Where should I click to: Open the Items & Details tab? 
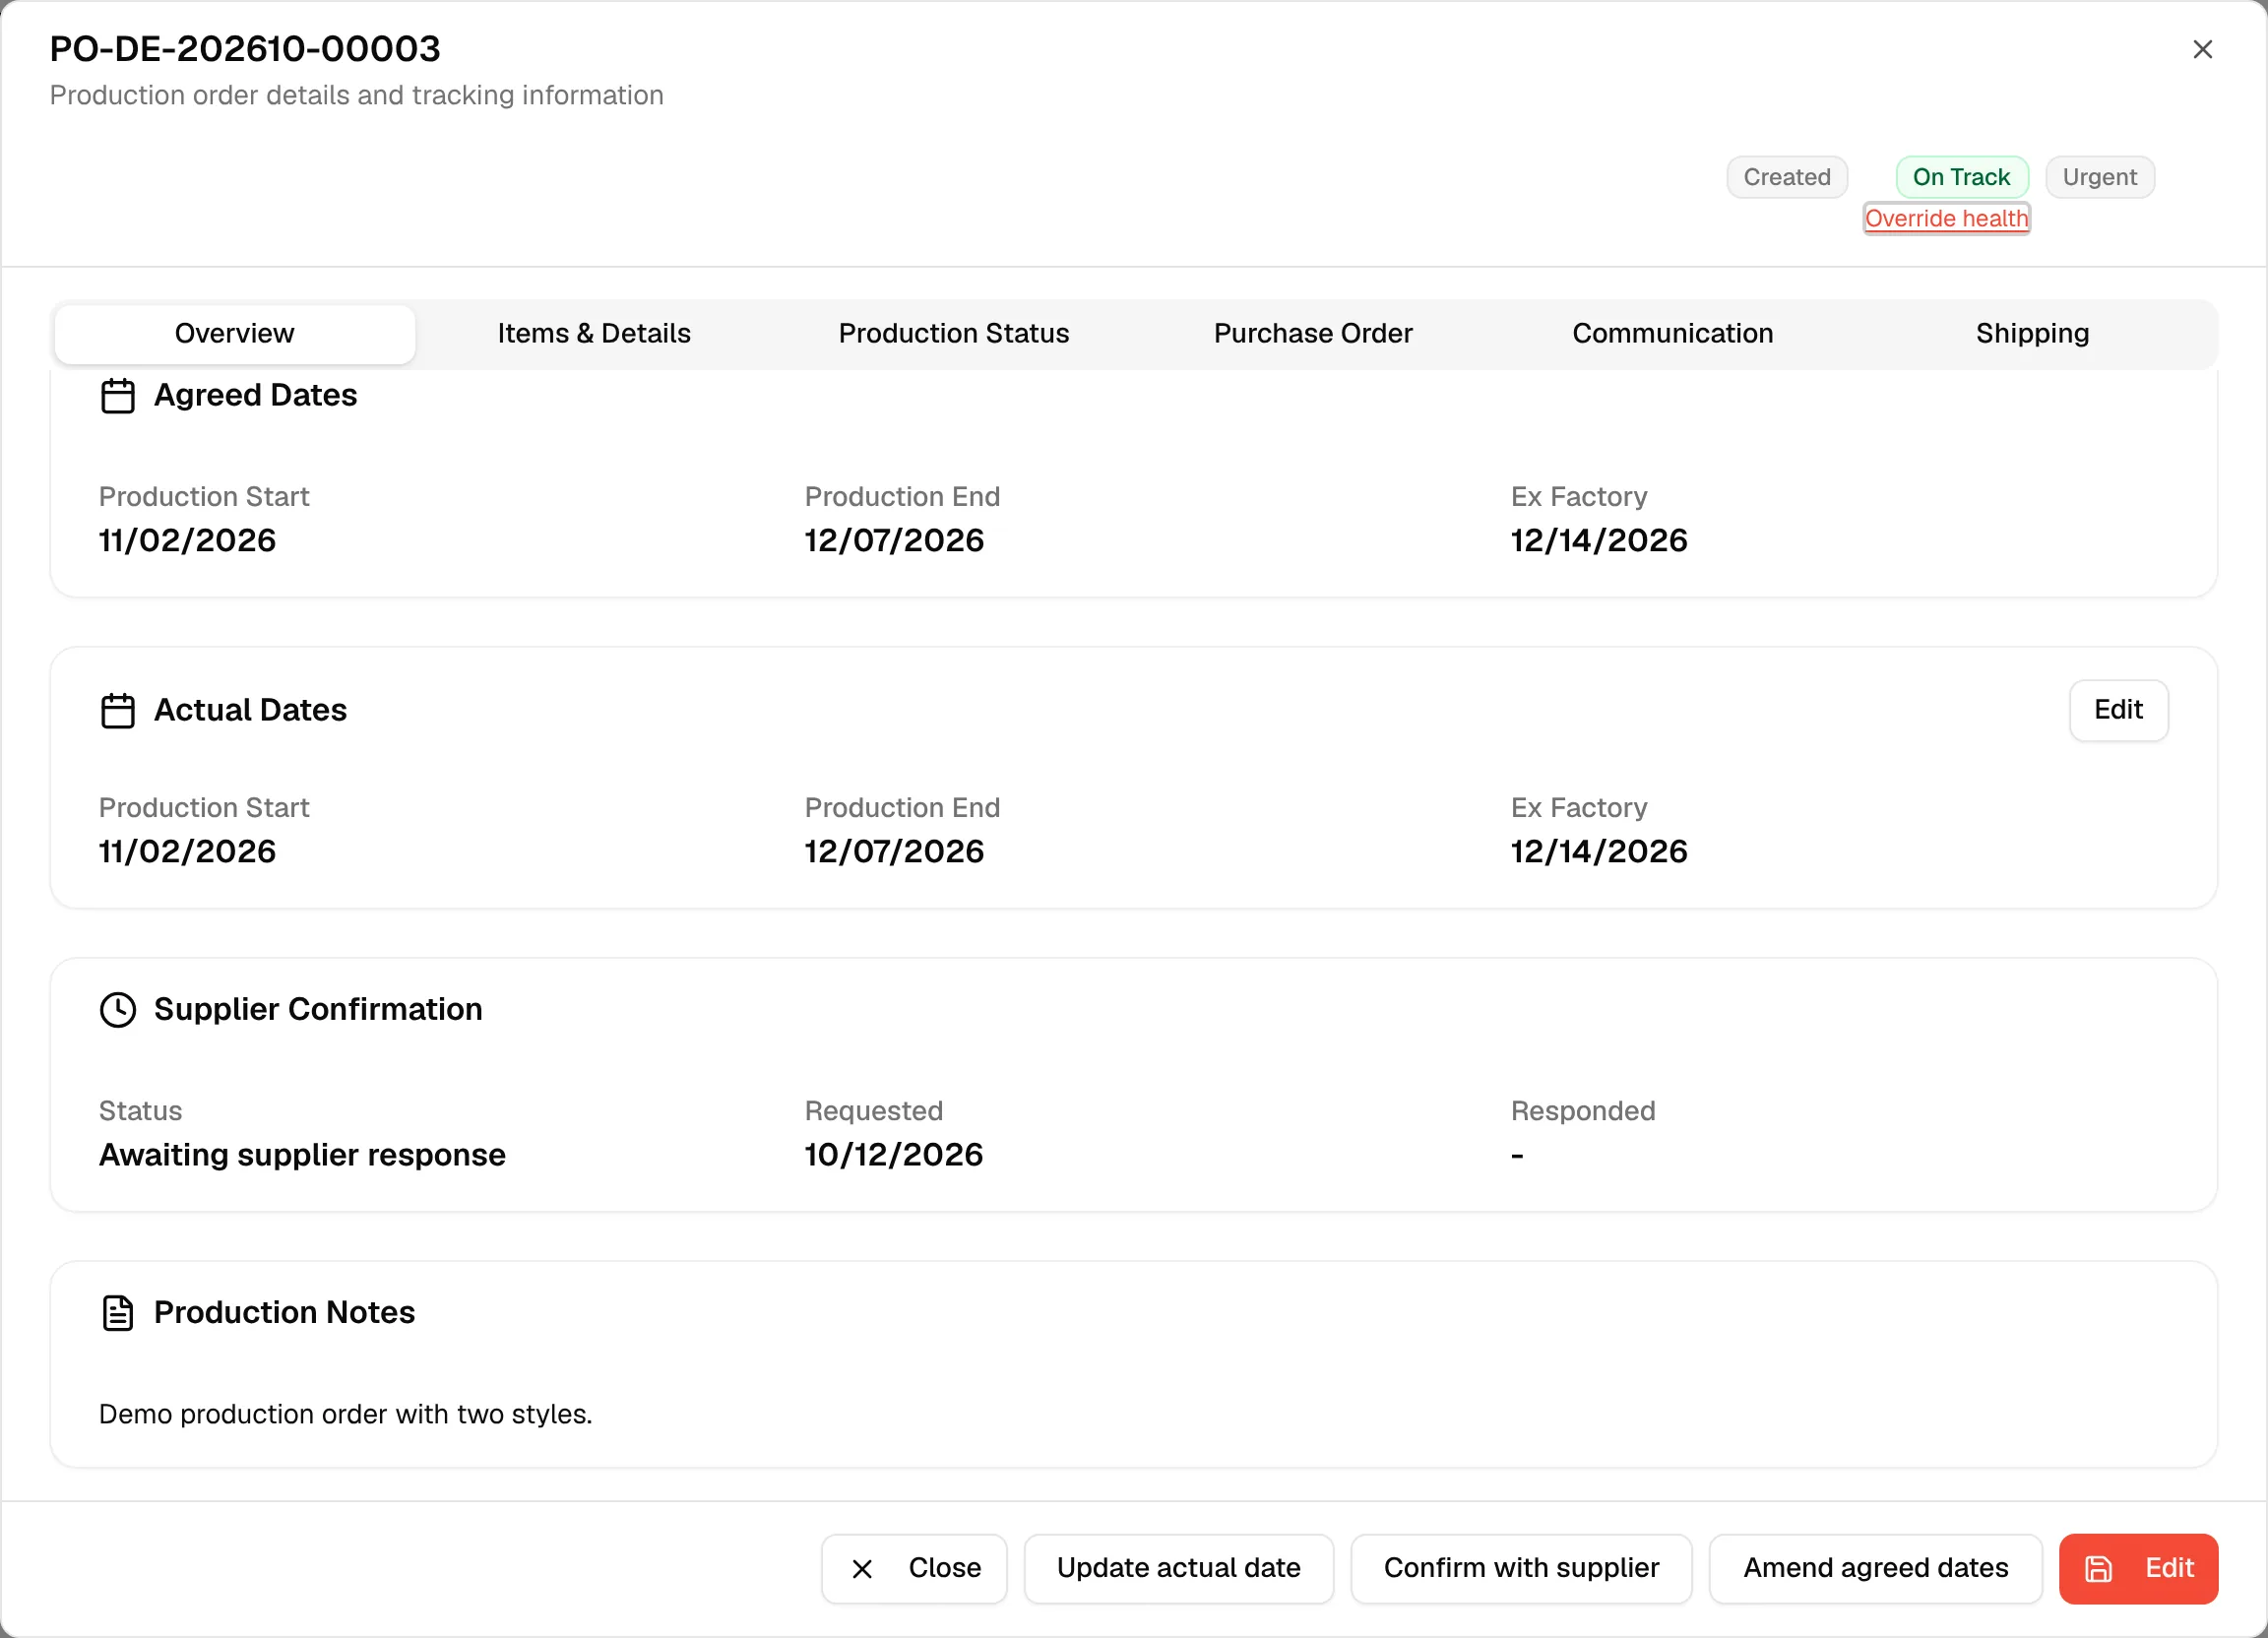[594, 334]
